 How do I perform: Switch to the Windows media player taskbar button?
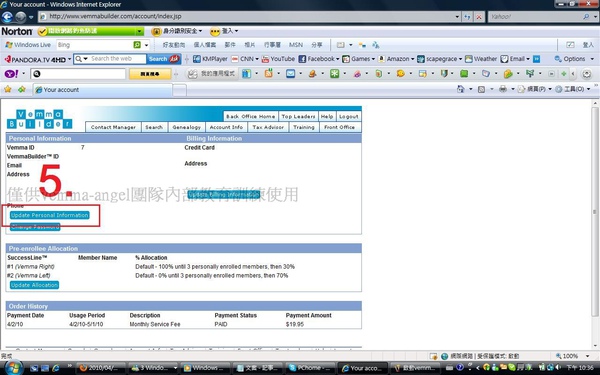pyautogui.click(x=205, y=368)
